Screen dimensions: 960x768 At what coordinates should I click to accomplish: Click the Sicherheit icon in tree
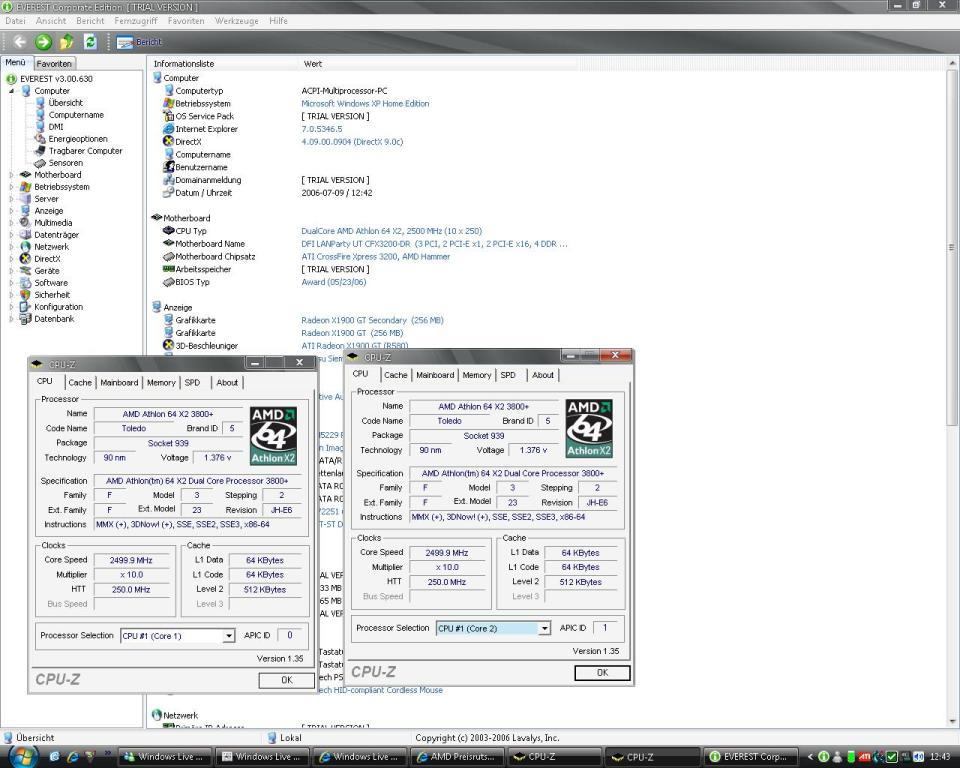click(25, 295)
